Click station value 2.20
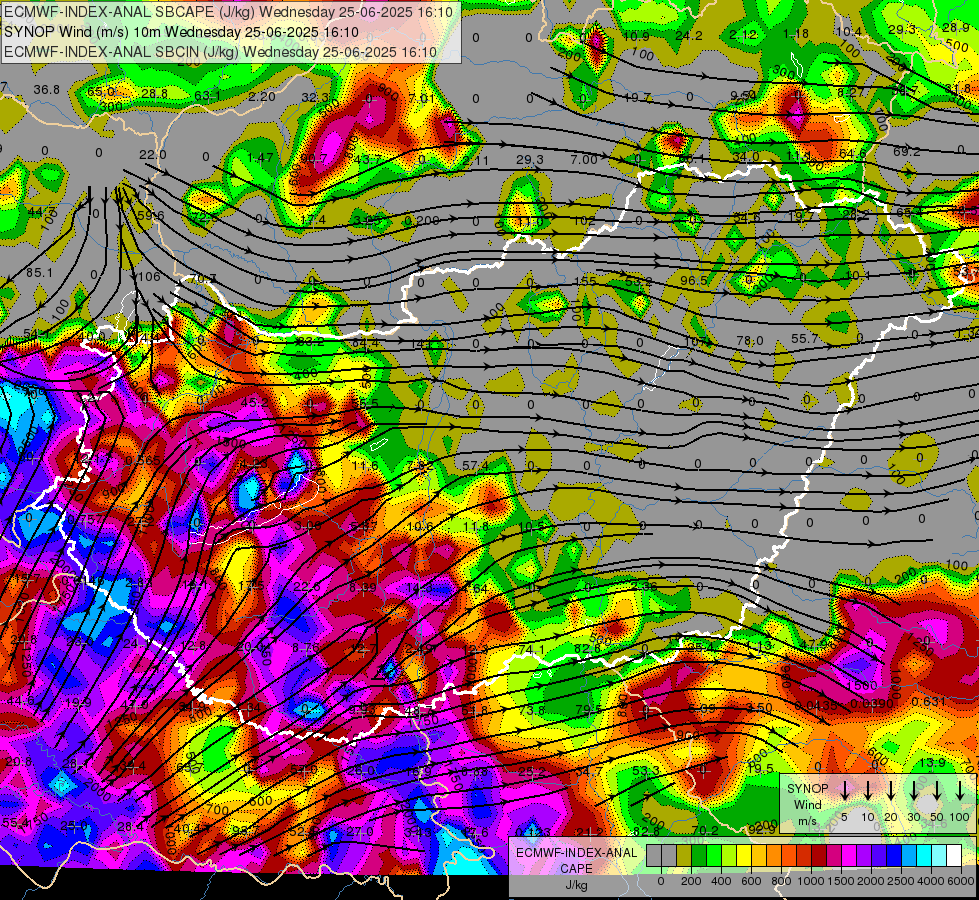The width and height of the screenshot is (979, 900). (262, 96)
